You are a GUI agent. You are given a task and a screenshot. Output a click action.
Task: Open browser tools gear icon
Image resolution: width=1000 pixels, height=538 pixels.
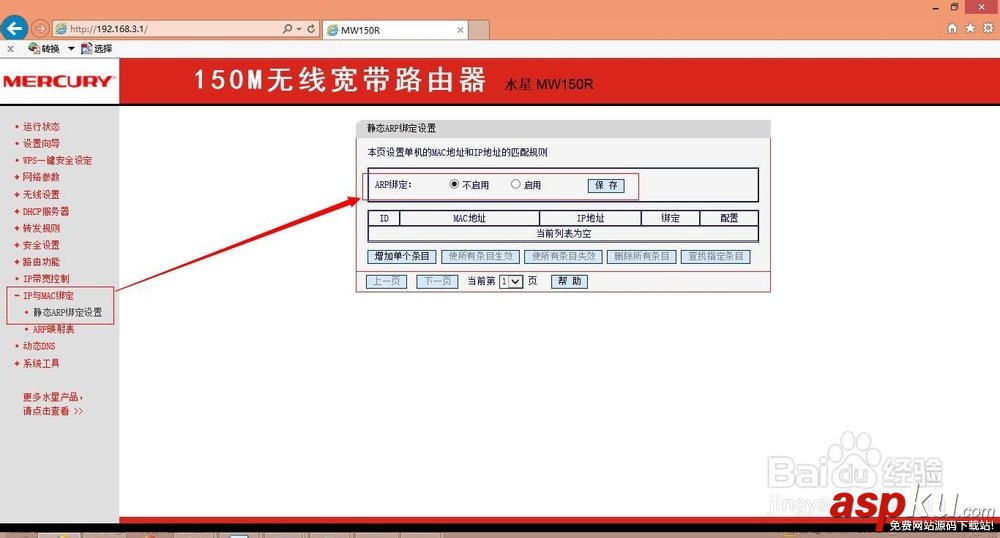(988, 28)
